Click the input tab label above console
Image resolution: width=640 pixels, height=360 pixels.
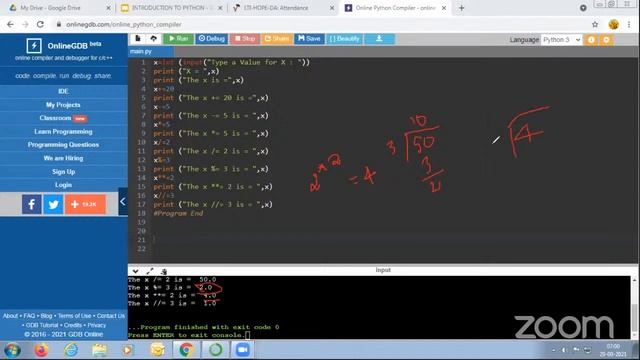(383, 270)
